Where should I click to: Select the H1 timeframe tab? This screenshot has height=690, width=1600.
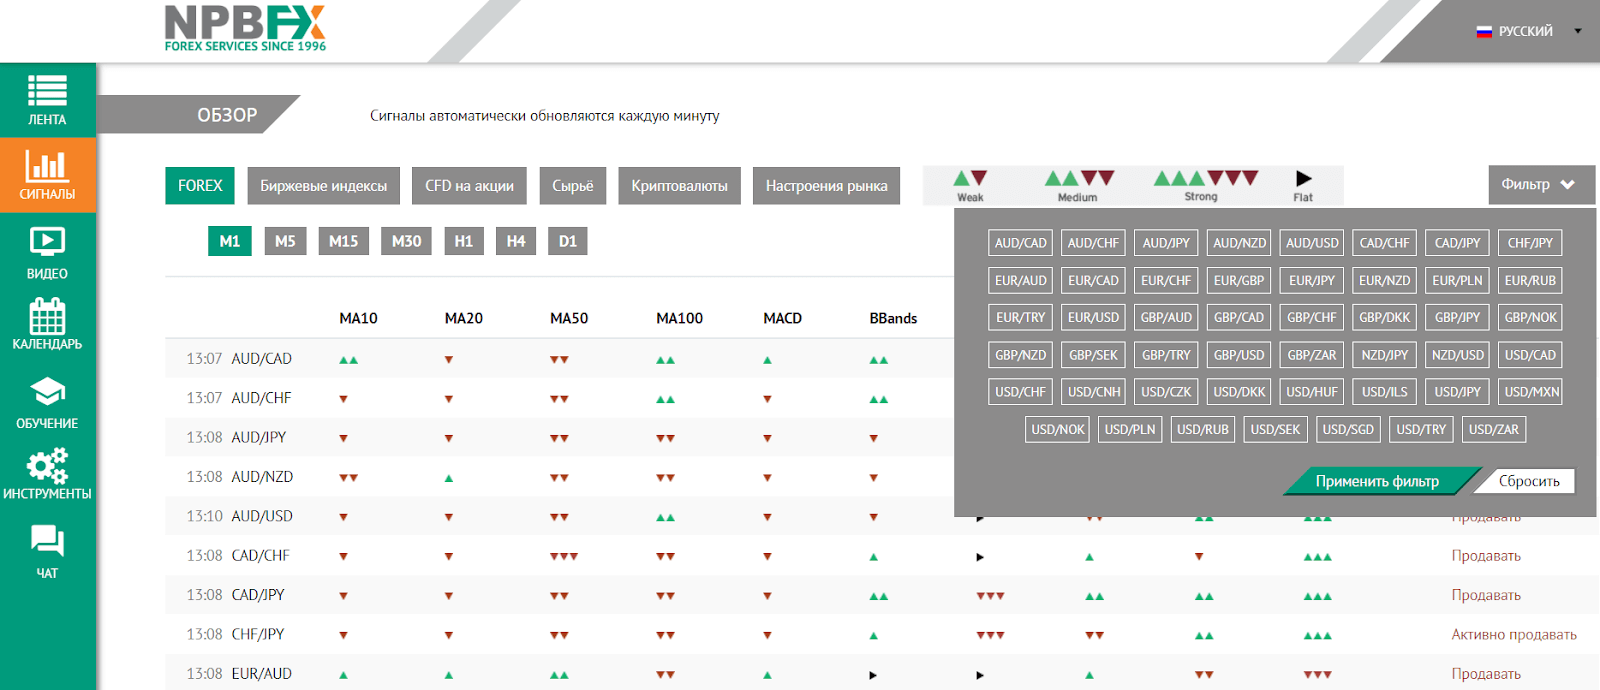point(463,241)
